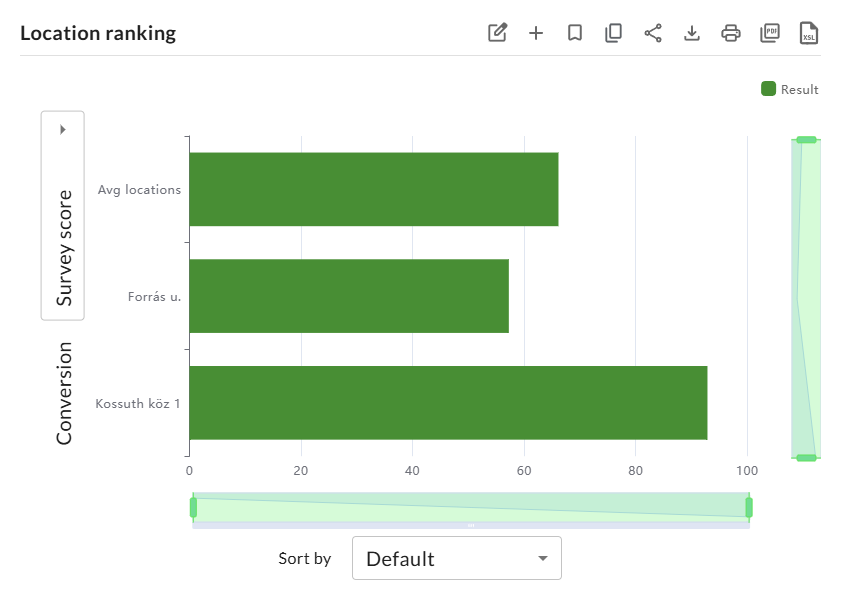Click the Forrás u. bar
Screen dimensions: 841x600
348,296
